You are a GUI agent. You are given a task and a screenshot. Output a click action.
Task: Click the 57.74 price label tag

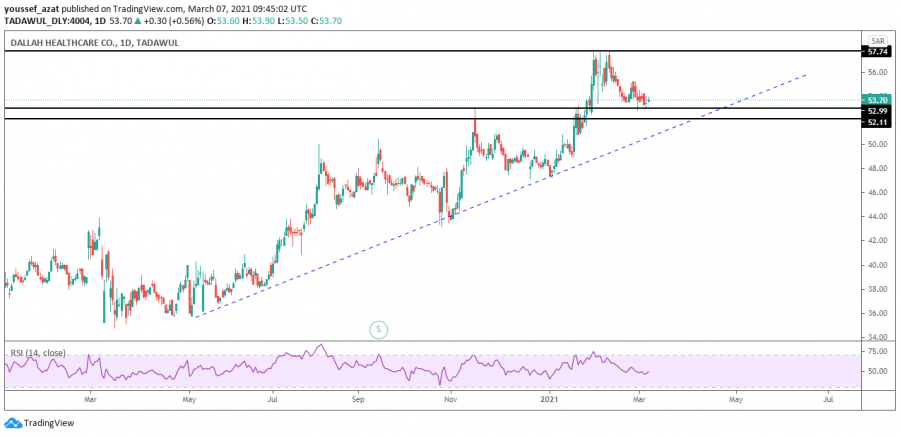tap(877, 50)
